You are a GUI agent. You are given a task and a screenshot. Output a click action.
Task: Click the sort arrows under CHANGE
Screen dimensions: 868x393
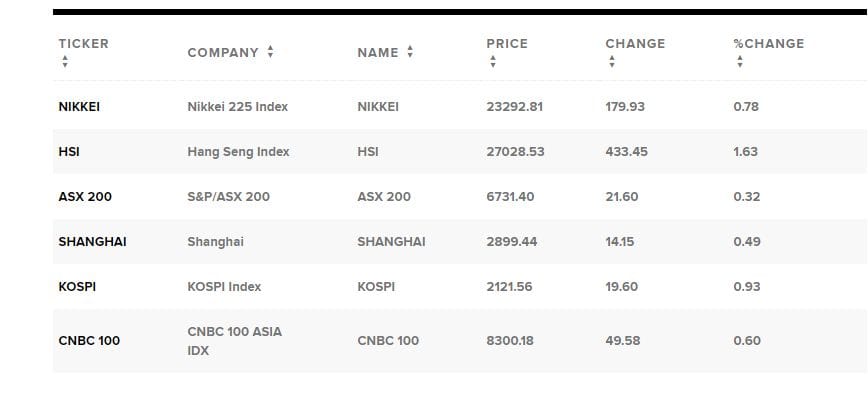tap(612, 61)
